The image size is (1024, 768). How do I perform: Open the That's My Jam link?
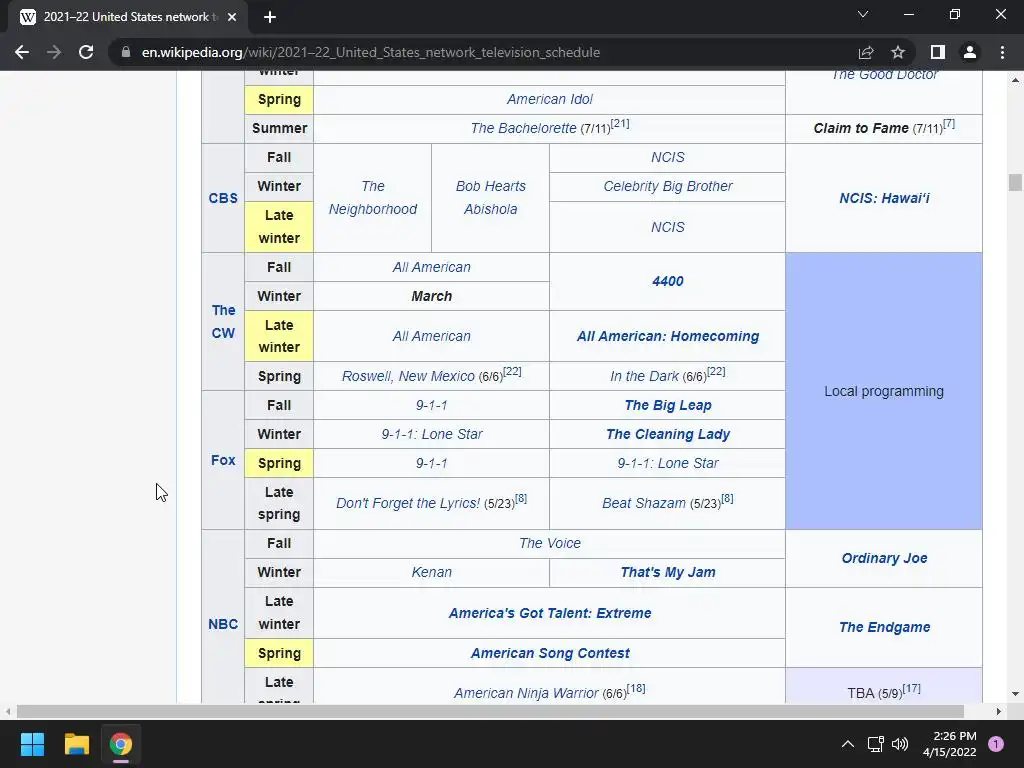coord(667,572)
